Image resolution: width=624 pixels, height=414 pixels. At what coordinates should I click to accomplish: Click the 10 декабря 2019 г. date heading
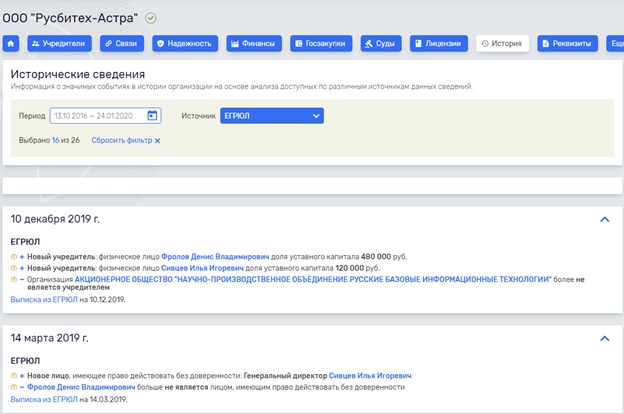coord(55,219)
